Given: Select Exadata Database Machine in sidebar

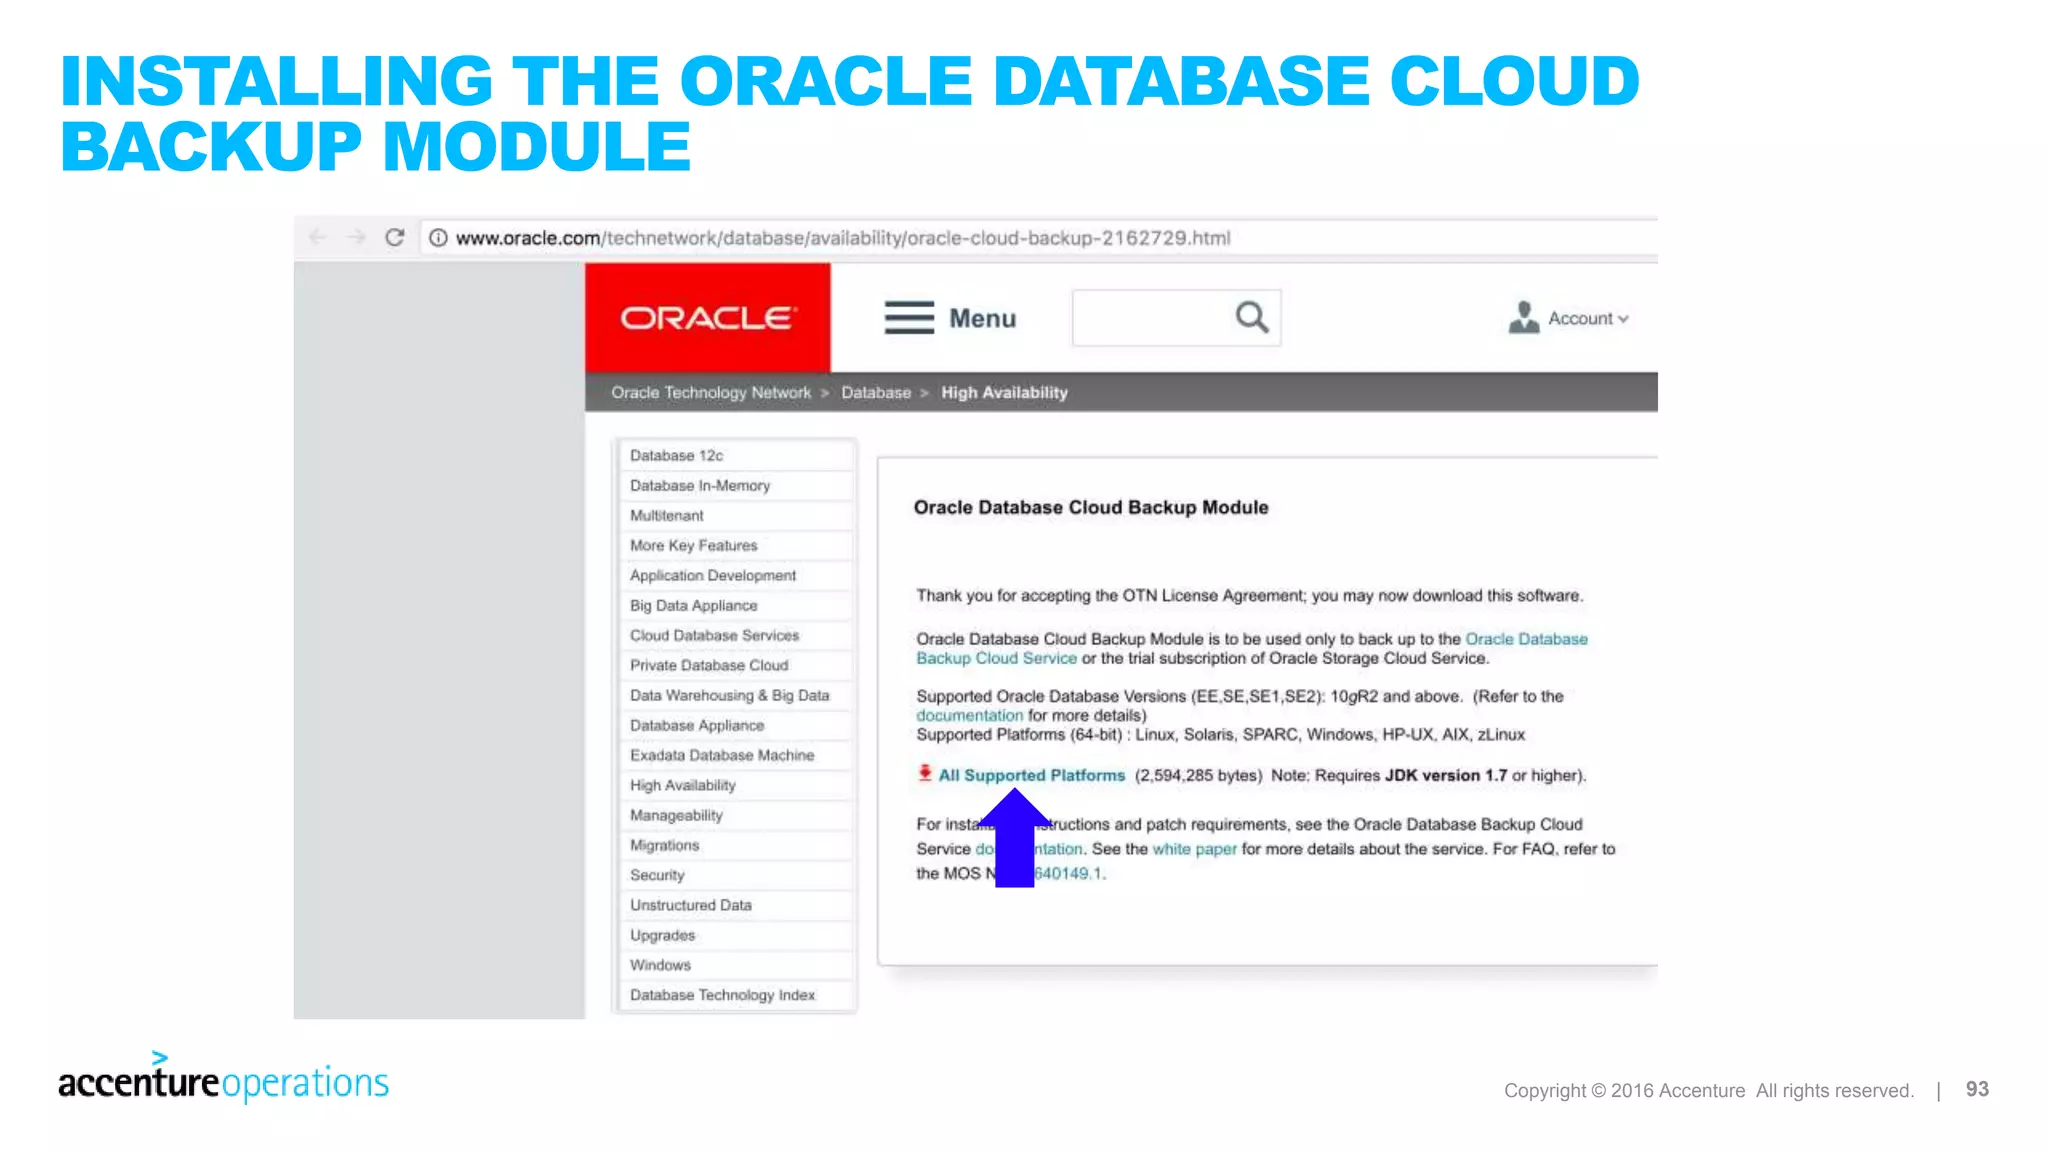Looking at the screenshot, I should click(736, 756).
